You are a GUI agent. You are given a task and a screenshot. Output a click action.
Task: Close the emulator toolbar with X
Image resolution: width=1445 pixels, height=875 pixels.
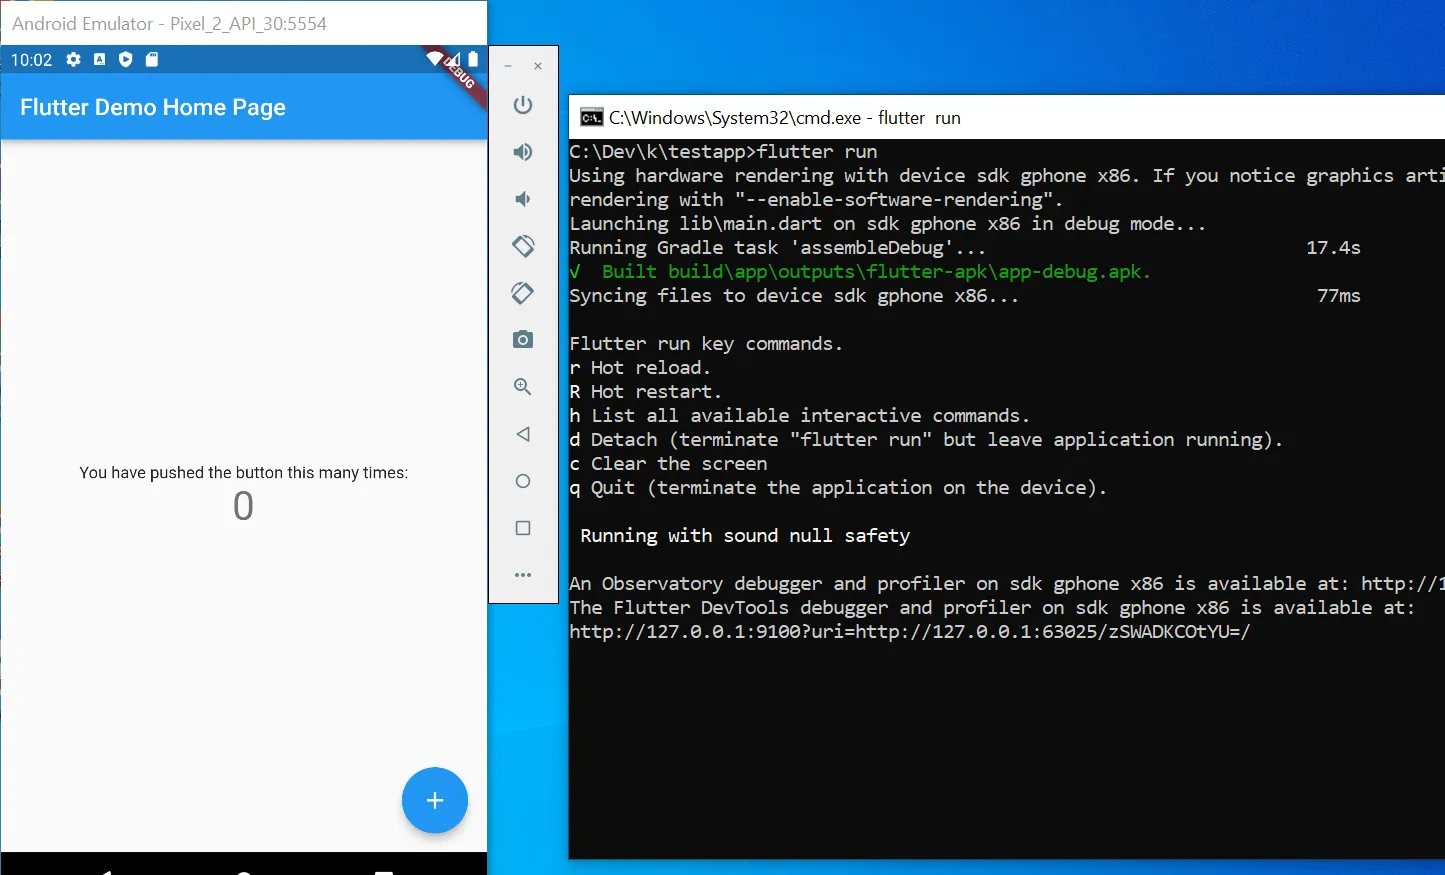[538, 66]
